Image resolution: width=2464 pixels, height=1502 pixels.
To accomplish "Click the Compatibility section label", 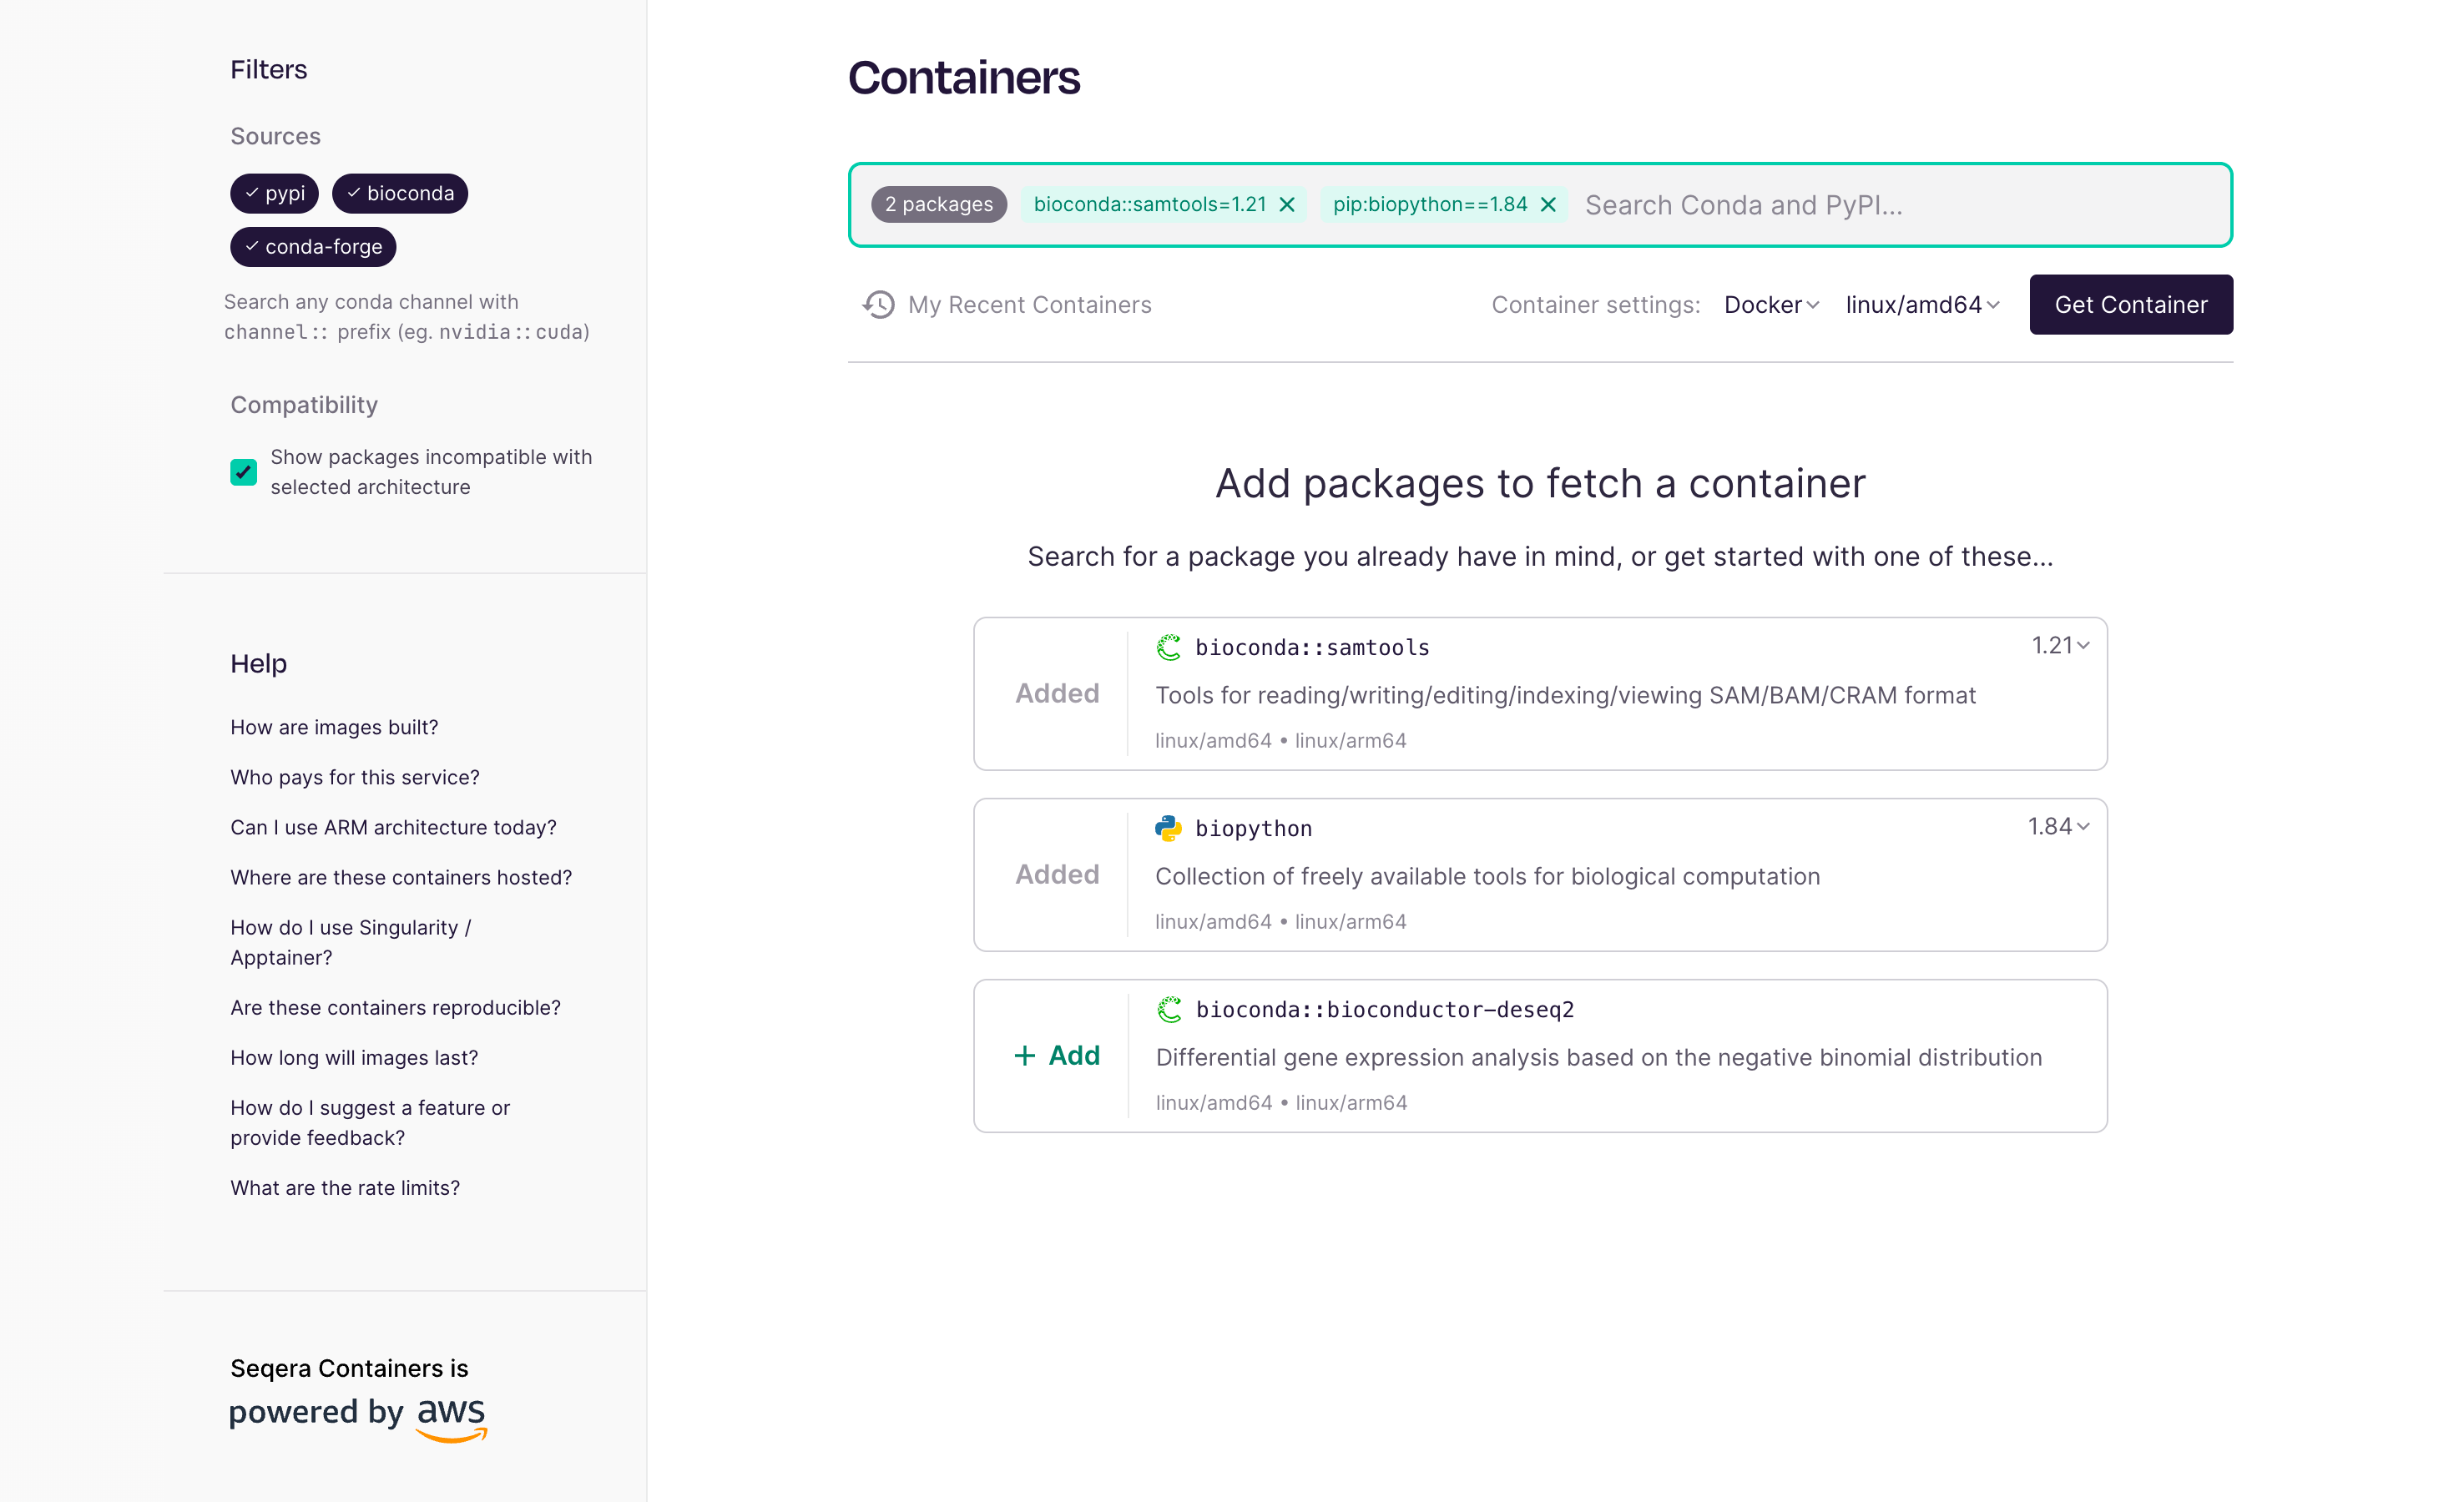I will (304, 405).
